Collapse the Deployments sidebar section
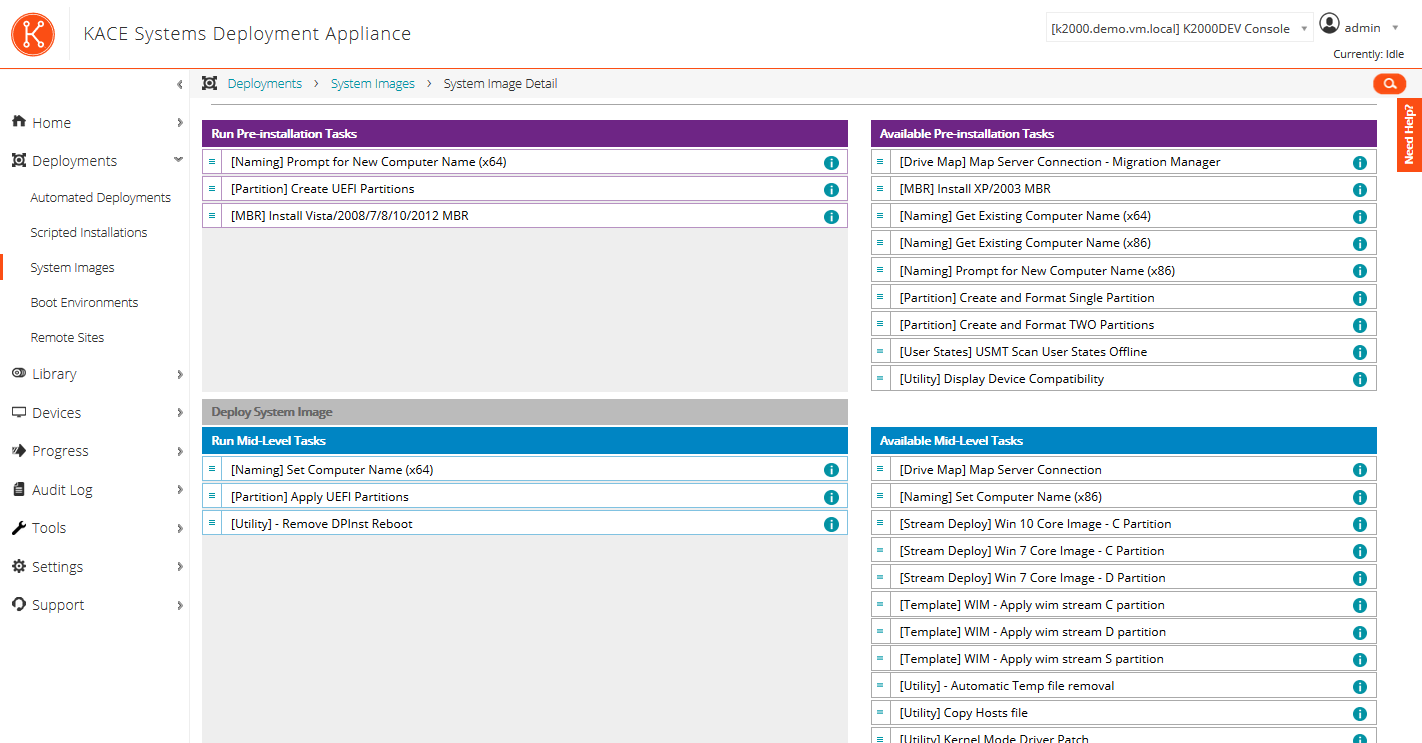Image resolution: width=1422 pixels, height=743 pixels. pyautogui.click(x=179, y=160)
